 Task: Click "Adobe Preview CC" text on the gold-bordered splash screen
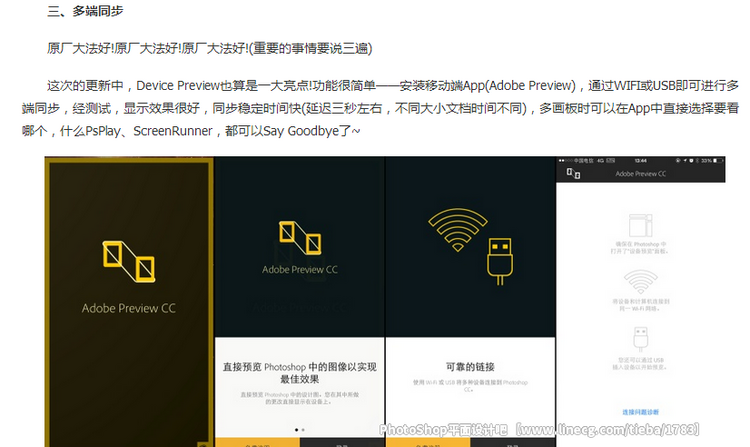click(129, 308)
